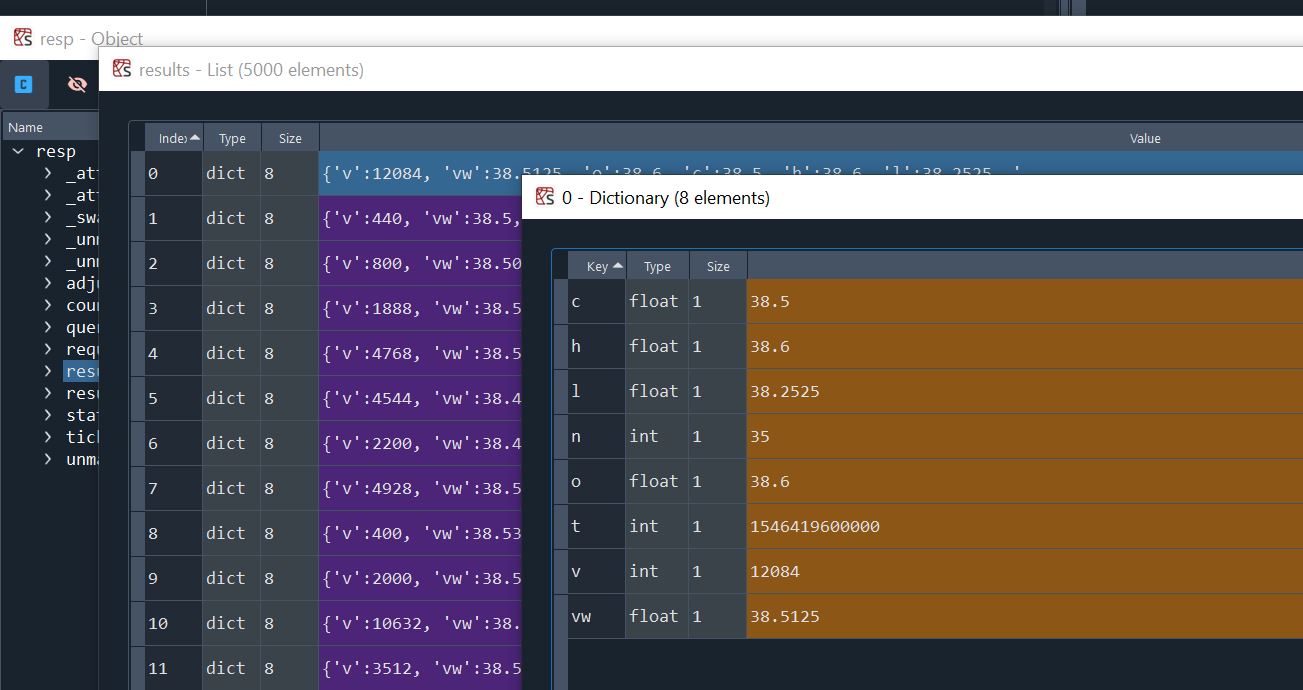1303x690 pixels.
Task: Select value cell starting {'v':2200
Action: (x=421, y=443)
